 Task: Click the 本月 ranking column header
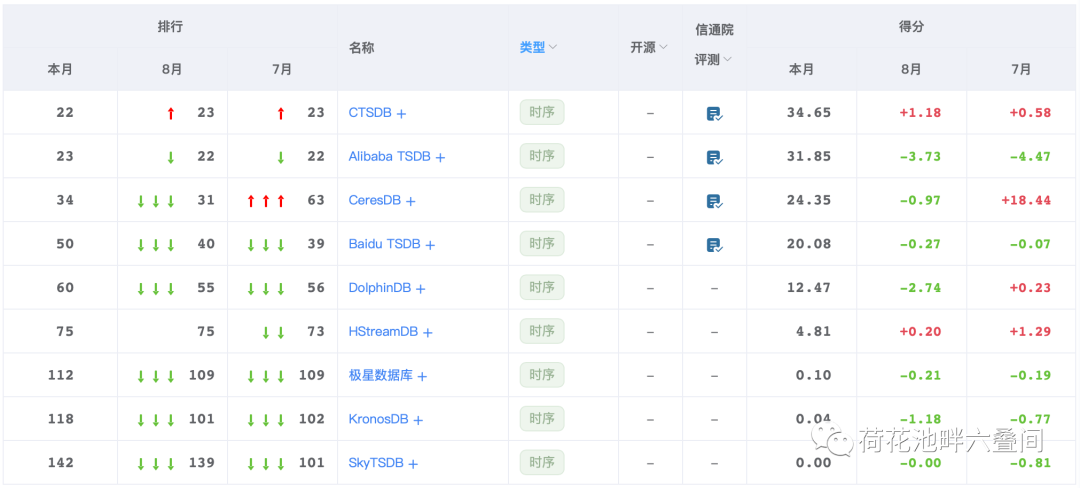(x=60, y=70)
